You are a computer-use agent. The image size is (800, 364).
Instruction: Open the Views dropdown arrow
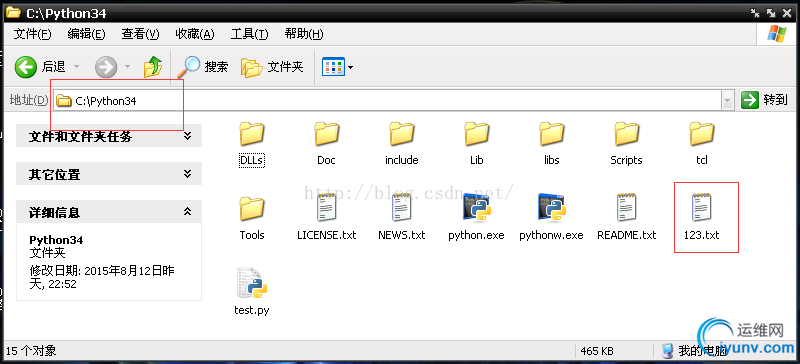(x=351, y=67)
